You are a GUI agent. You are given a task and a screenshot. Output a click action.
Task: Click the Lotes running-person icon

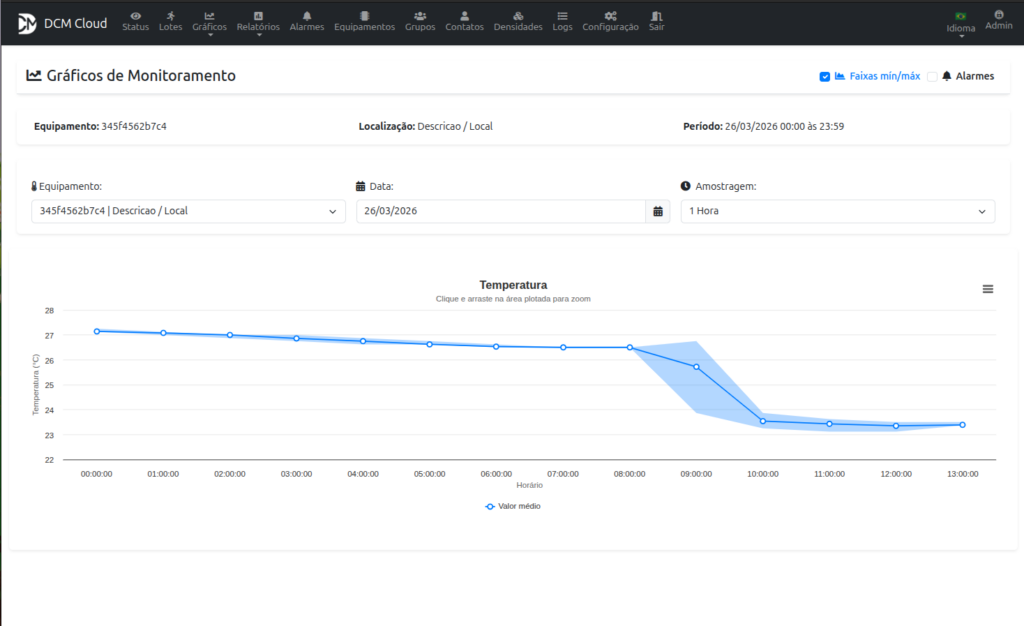171,16
